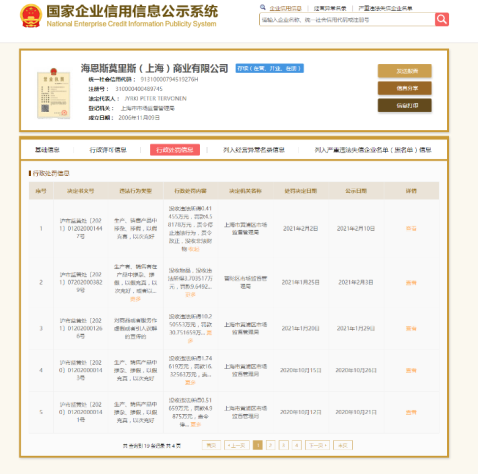Click the red search magnifier button
478x474 pixels.
tap(442, 19)
